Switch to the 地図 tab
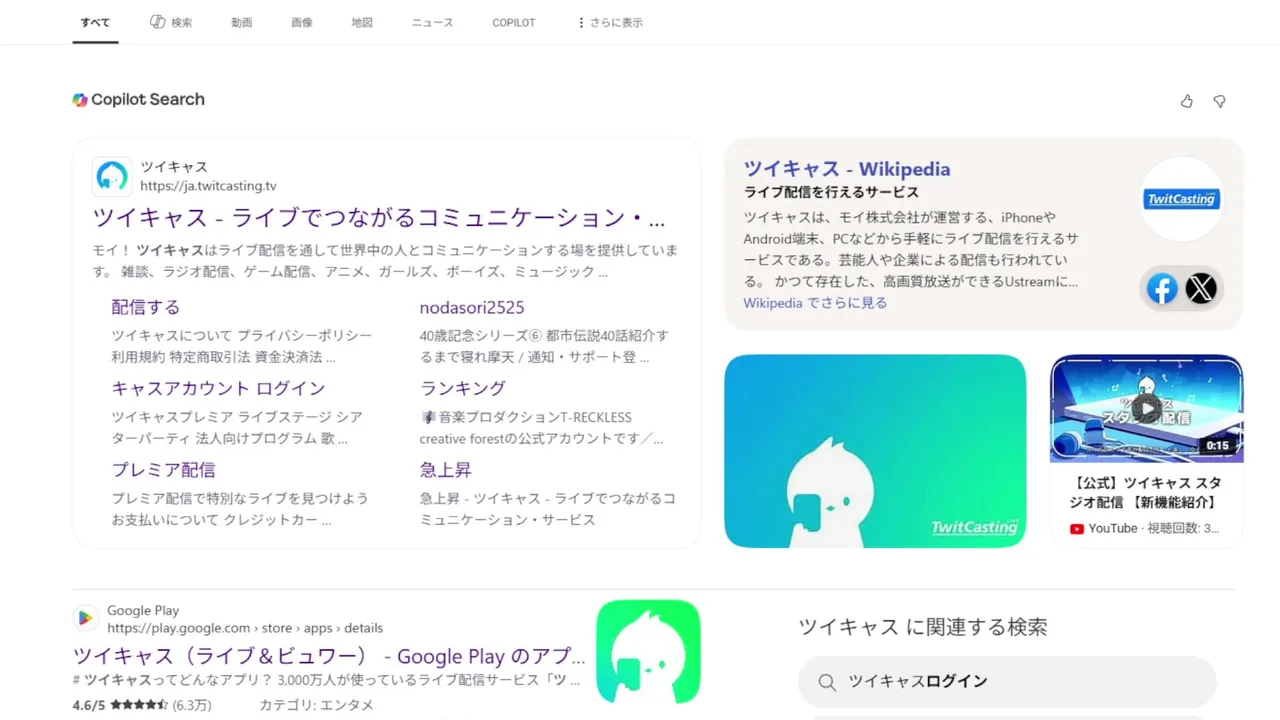1280x720 pixels. (362, 22)
